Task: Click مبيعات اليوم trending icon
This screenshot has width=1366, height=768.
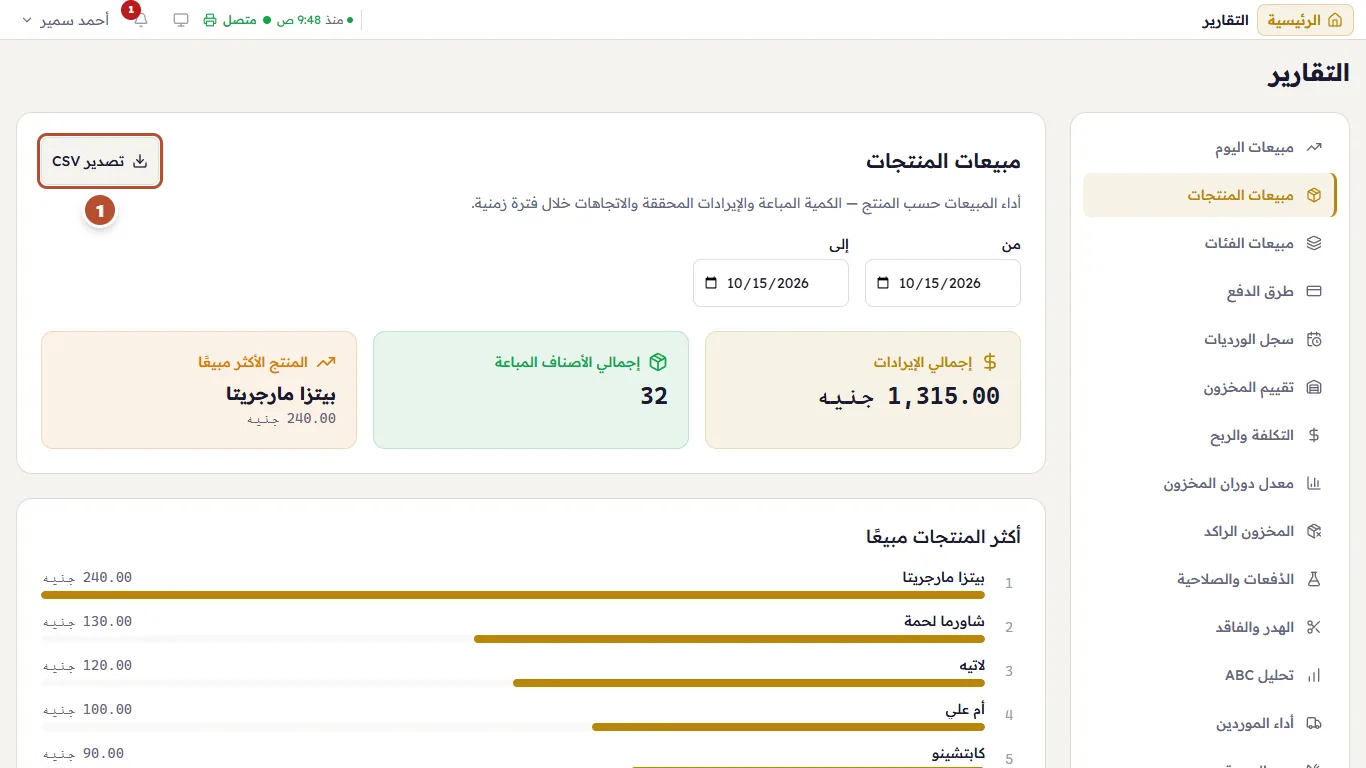Action: coord(1315,148)
